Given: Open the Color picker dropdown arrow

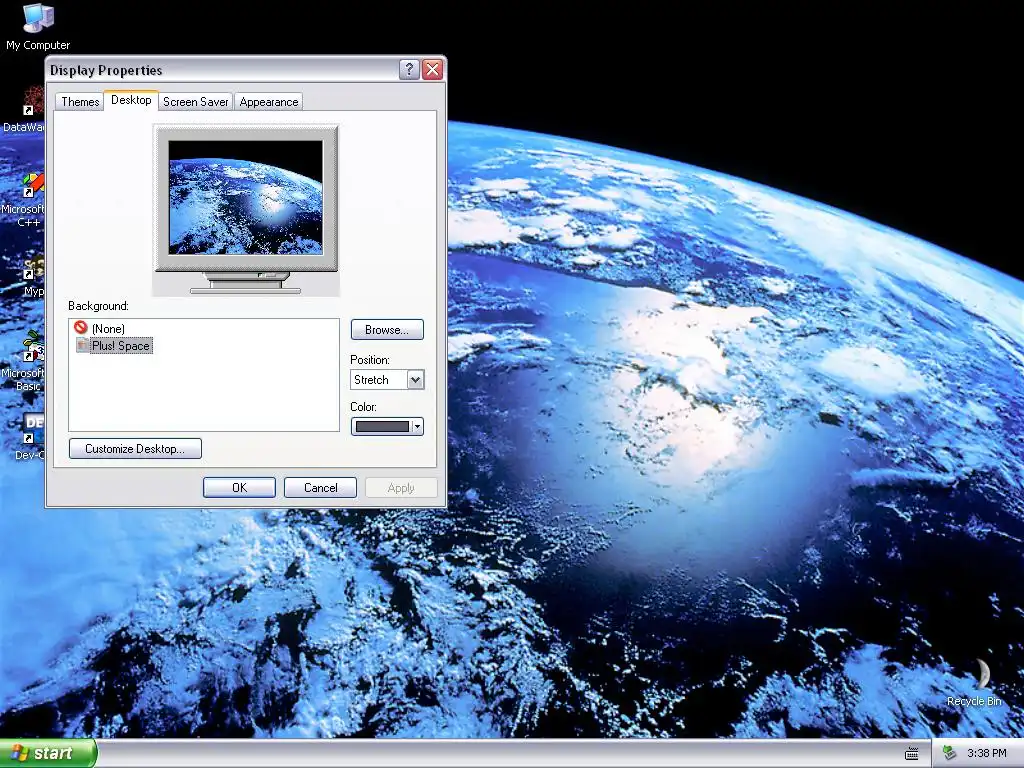Looking at the screenshot, I should point(417,426).
